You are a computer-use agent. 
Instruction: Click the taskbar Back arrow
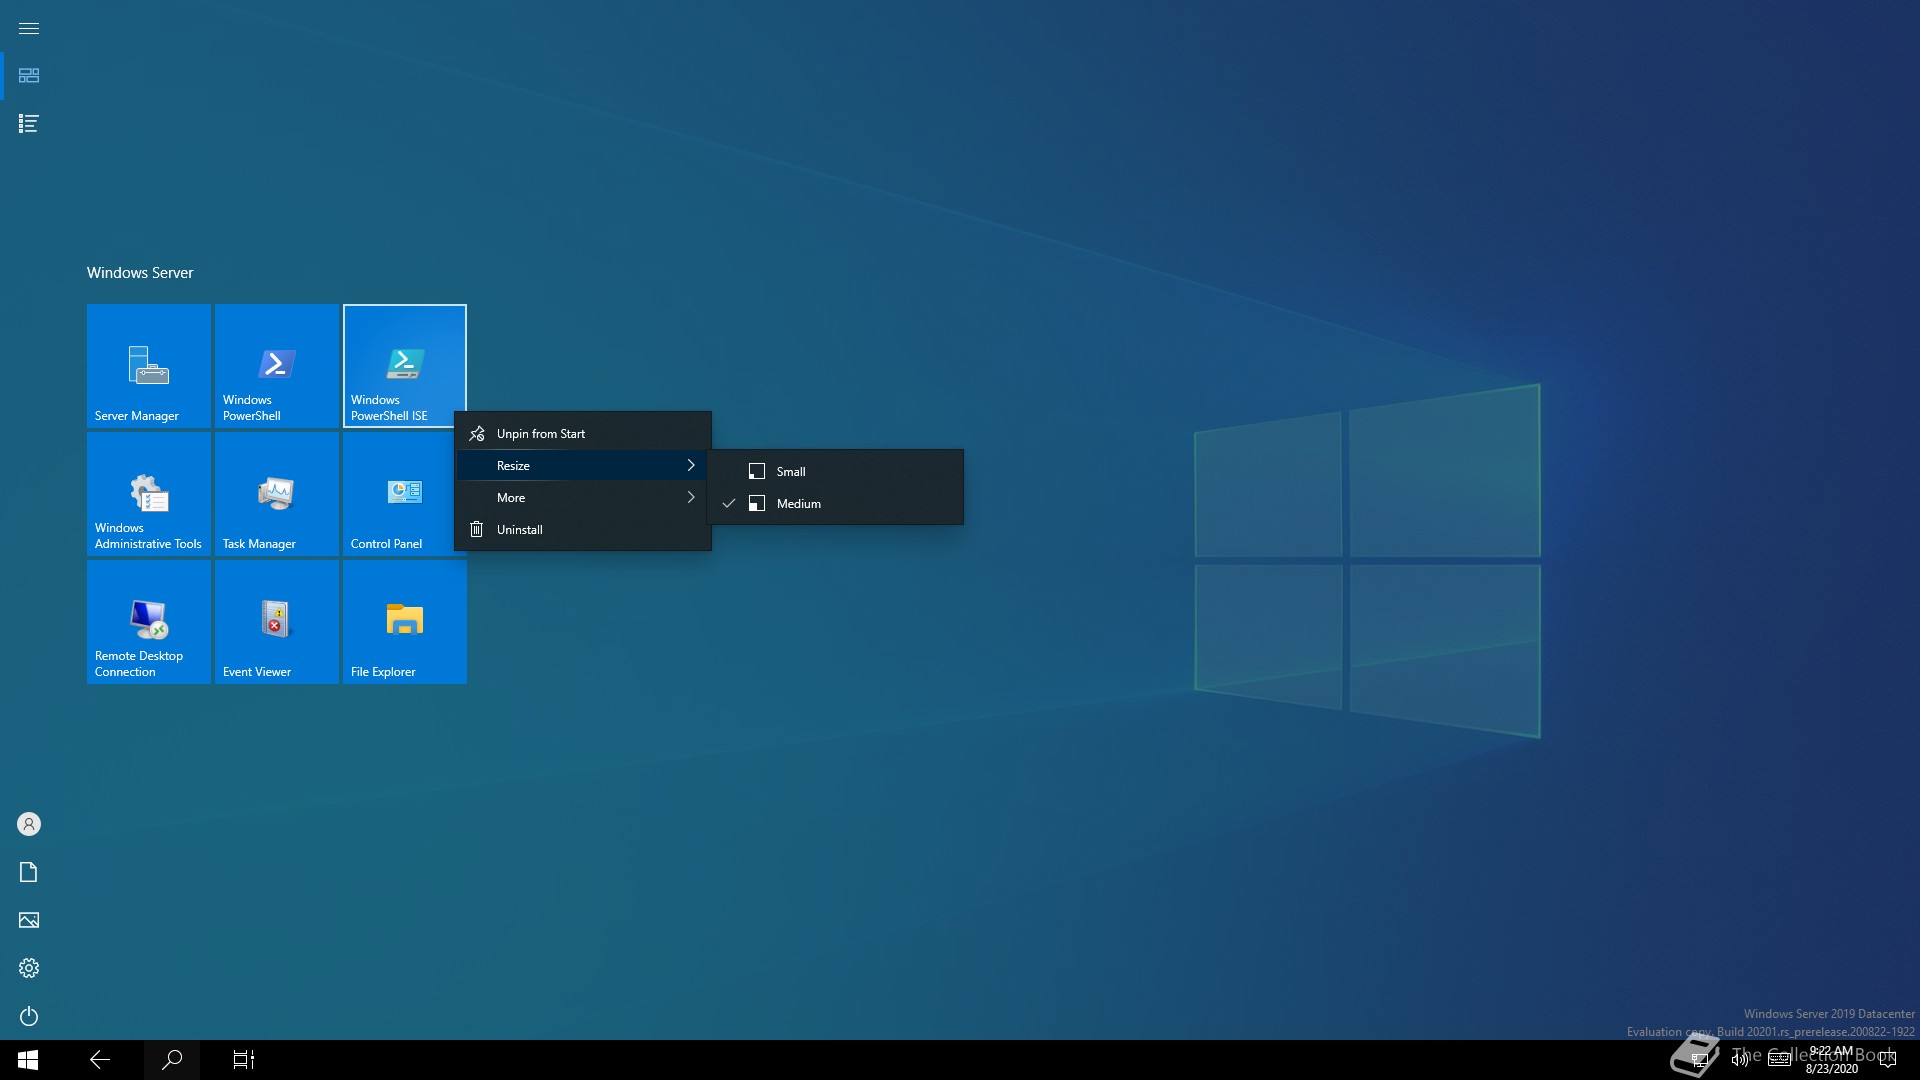pos(100,1060)
